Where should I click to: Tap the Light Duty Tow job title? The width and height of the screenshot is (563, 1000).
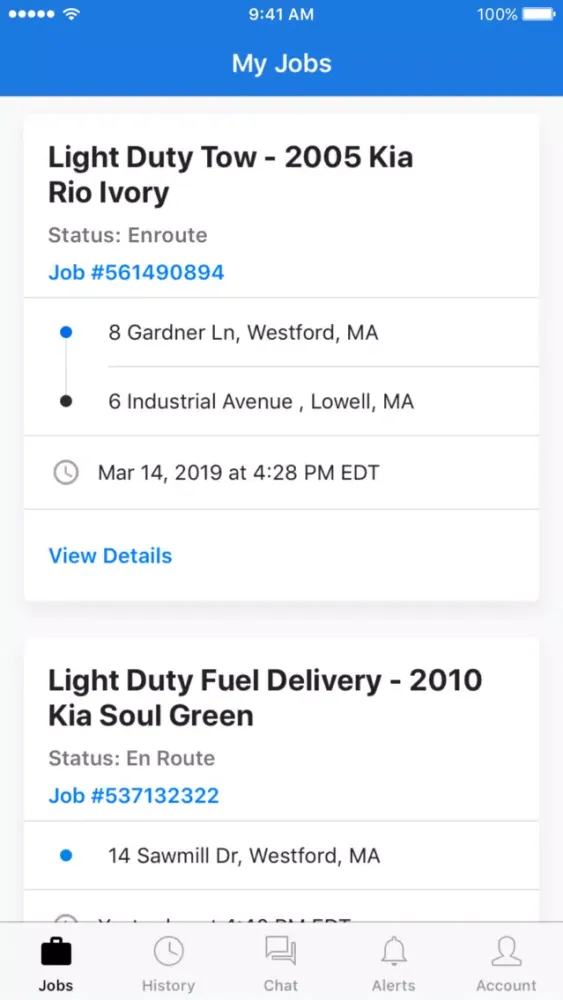(231, 175)
